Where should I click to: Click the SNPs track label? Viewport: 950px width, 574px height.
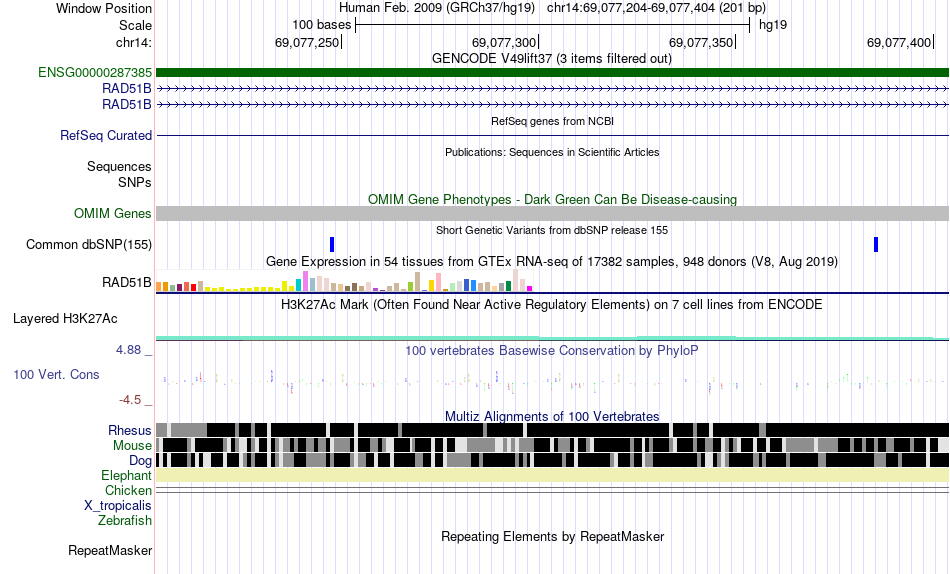[135, 182]
